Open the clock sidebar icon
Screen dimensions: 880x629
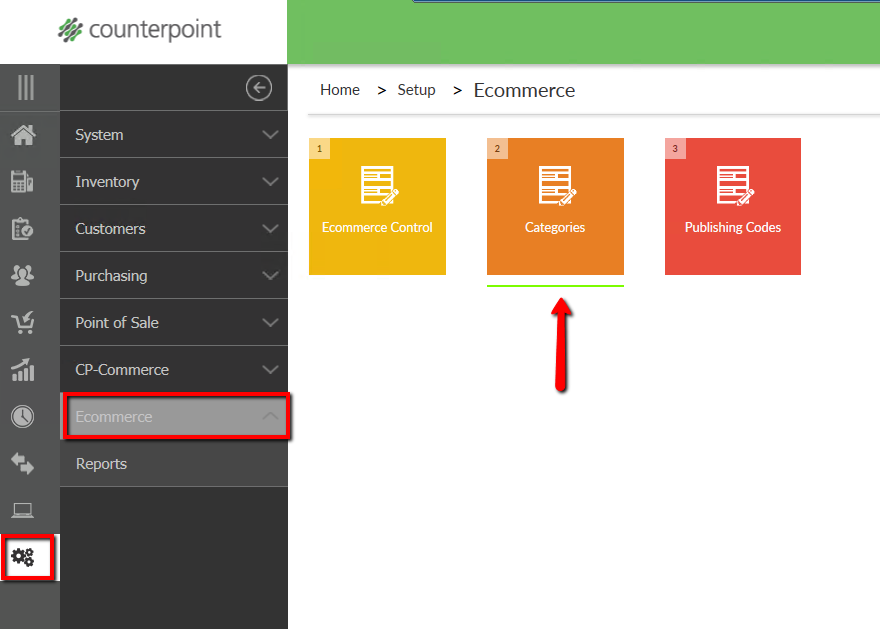tap(22, 417)
